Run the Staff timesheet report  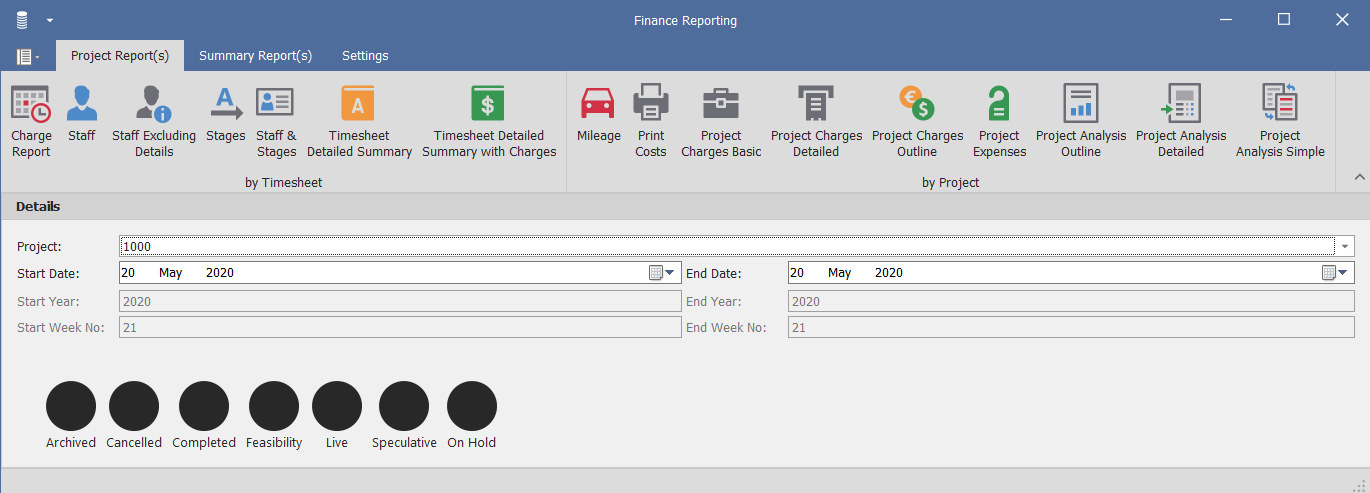coord(82,113)
